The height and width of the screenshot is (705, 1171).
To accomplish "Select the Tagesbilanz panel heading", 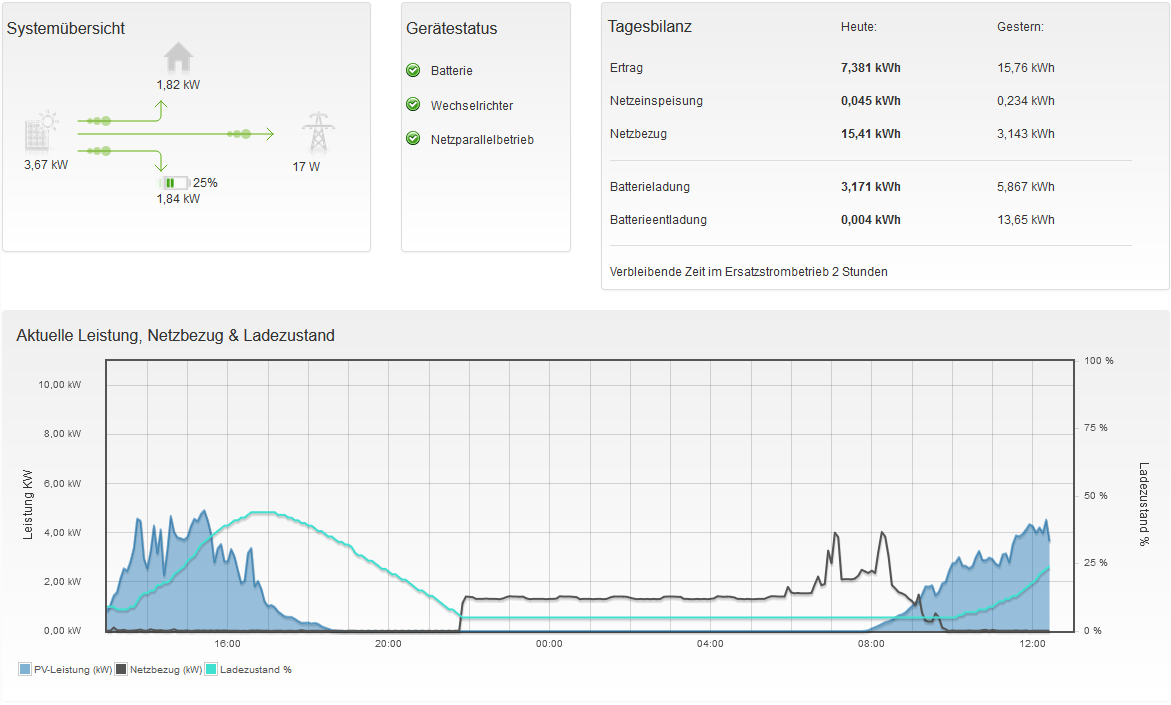I will [x=650, y=26].
